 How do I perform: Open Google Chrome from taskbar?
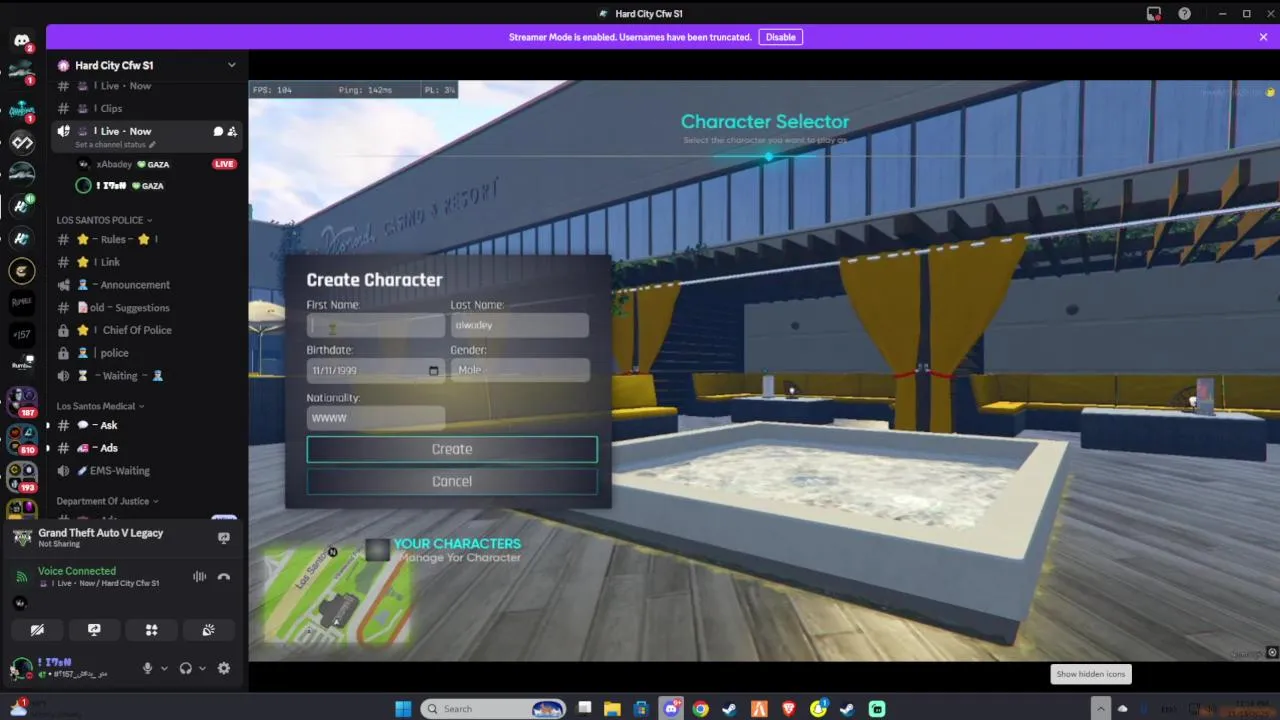pyautogui.click(x=701, y=709)
